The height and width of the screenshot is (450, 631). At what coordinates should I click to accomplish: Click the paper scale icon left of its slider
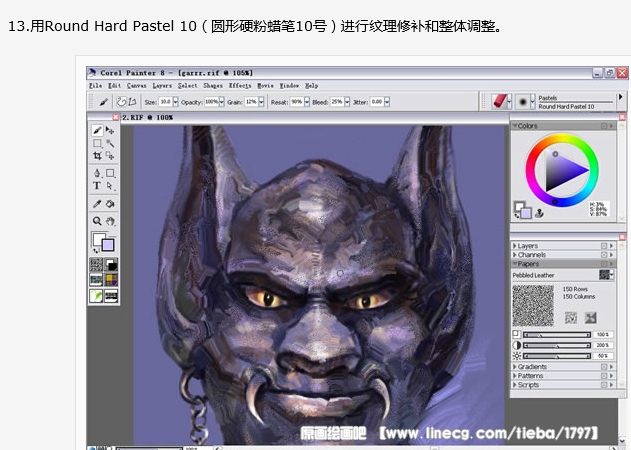[x=516, y=334]
